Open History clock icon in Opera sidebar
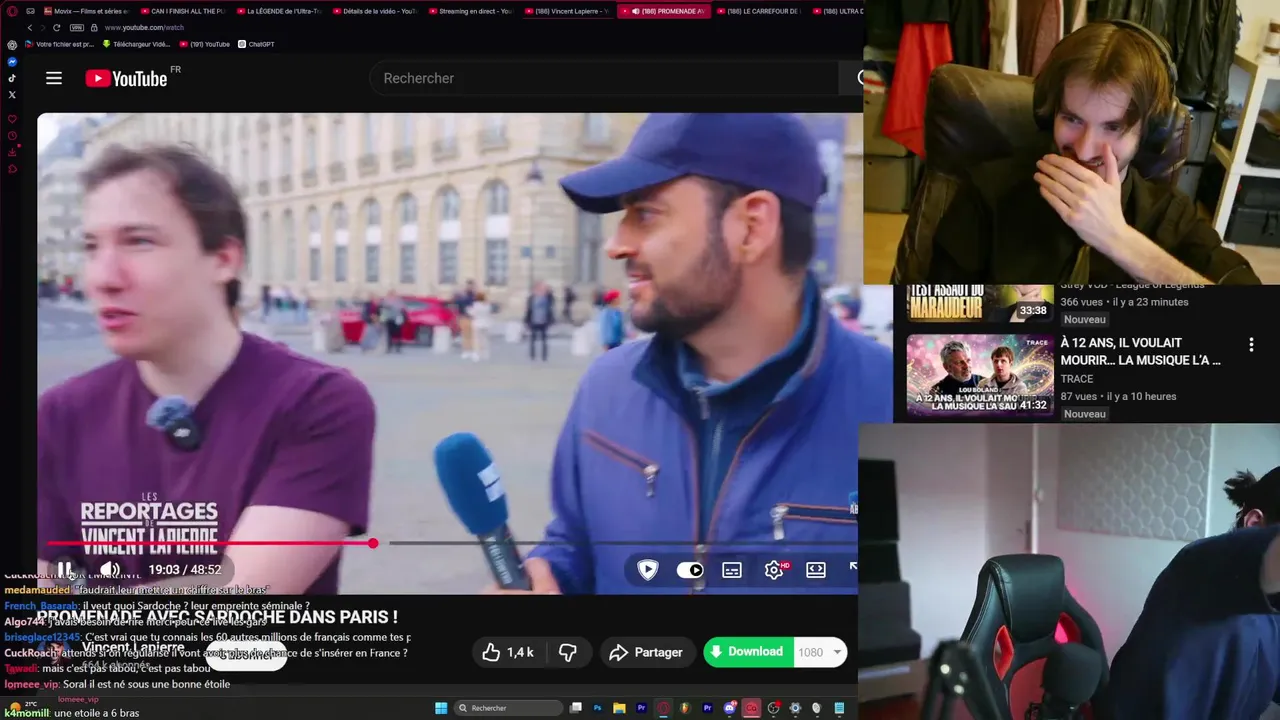 coord(12,136)
